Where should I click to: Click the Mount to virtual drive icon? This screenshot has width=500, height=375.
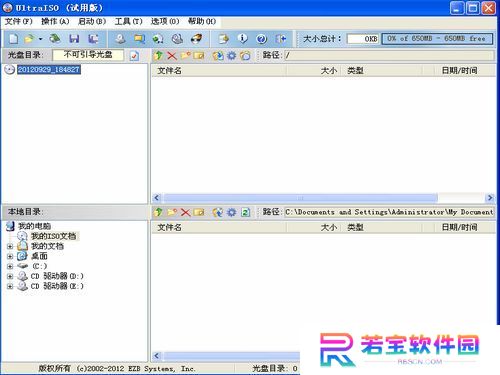(x=177, y=39)
